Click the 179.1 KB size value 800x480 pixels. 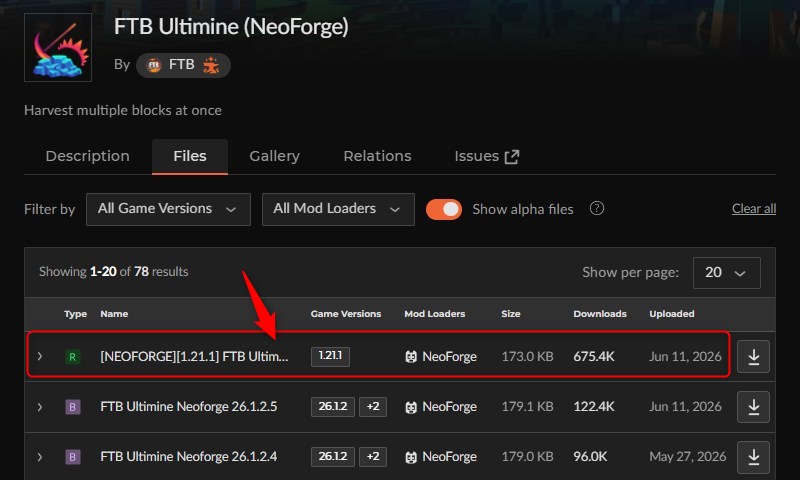[527, 407]
